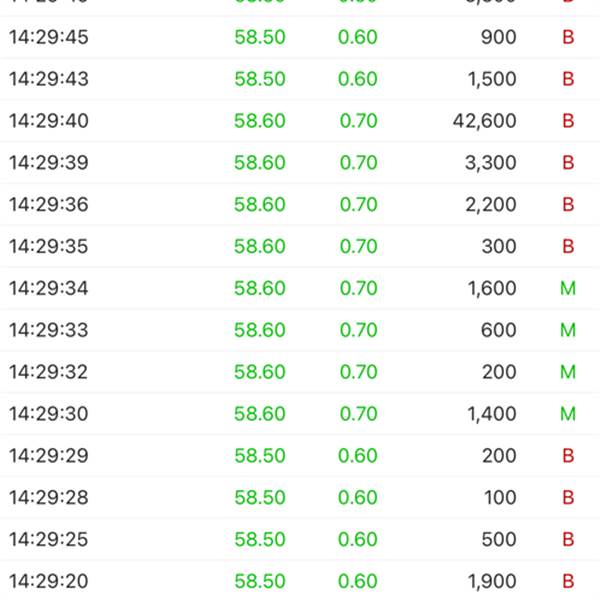Select the 14:29:20 trade time
Image resolution: width=600 pixels, height=600 pixels.
coord(49,581)
